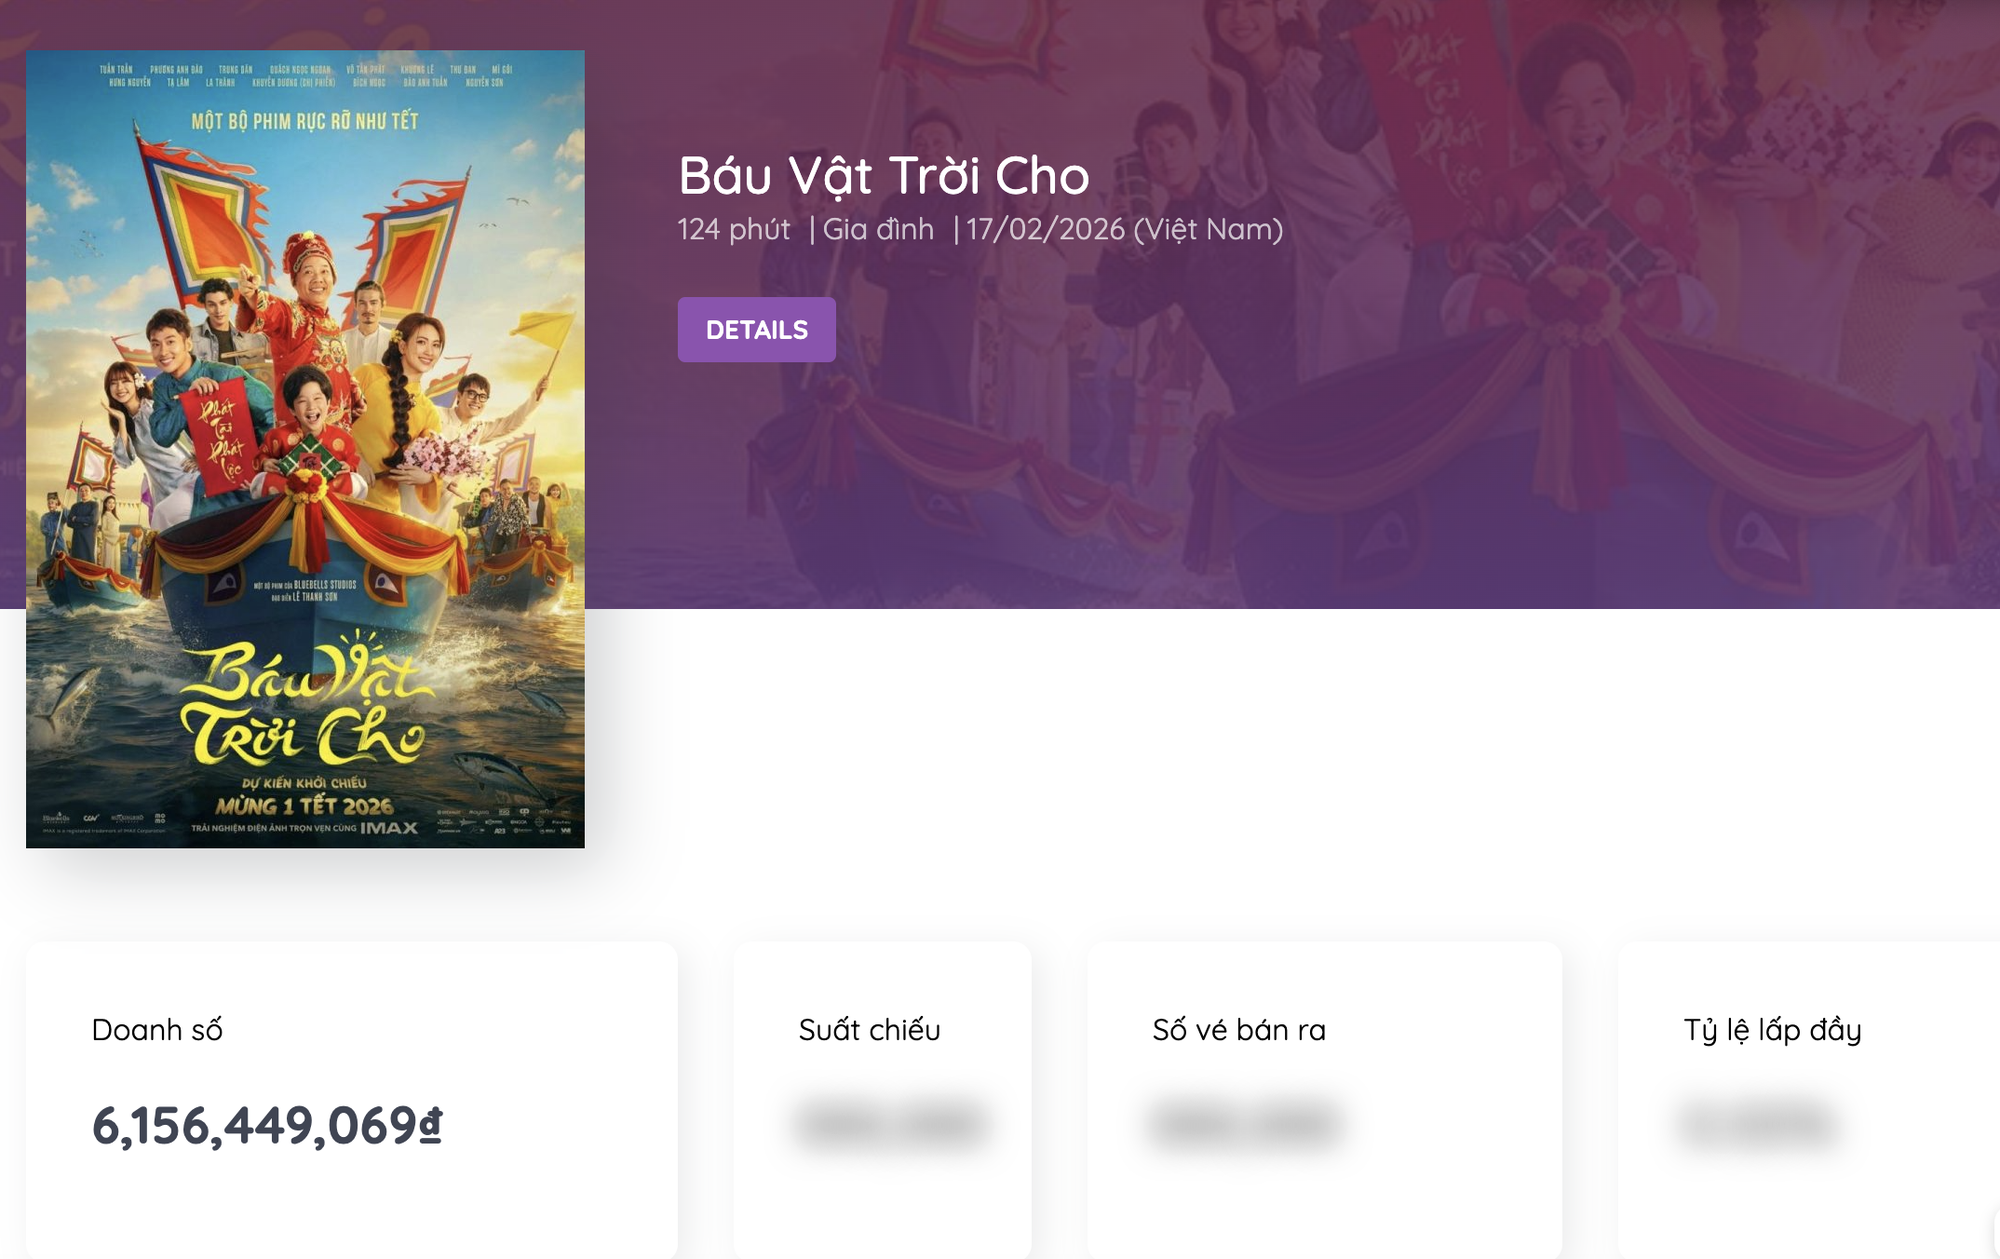Image resolution: width=2000 pixels, height=1259 pixels.
Task: Click the poster tagline MỘT BỘ PHIM RỰC RỠ NHƯ TẾT
Action: [x=305, y=122]
